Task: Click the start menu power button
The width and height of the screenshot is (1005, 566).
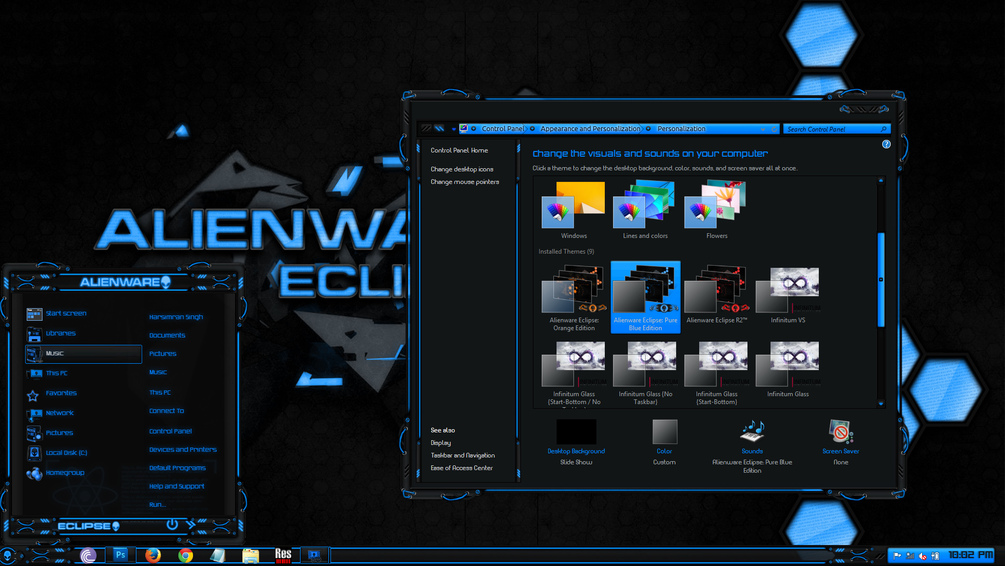Action: coord(172,524)
